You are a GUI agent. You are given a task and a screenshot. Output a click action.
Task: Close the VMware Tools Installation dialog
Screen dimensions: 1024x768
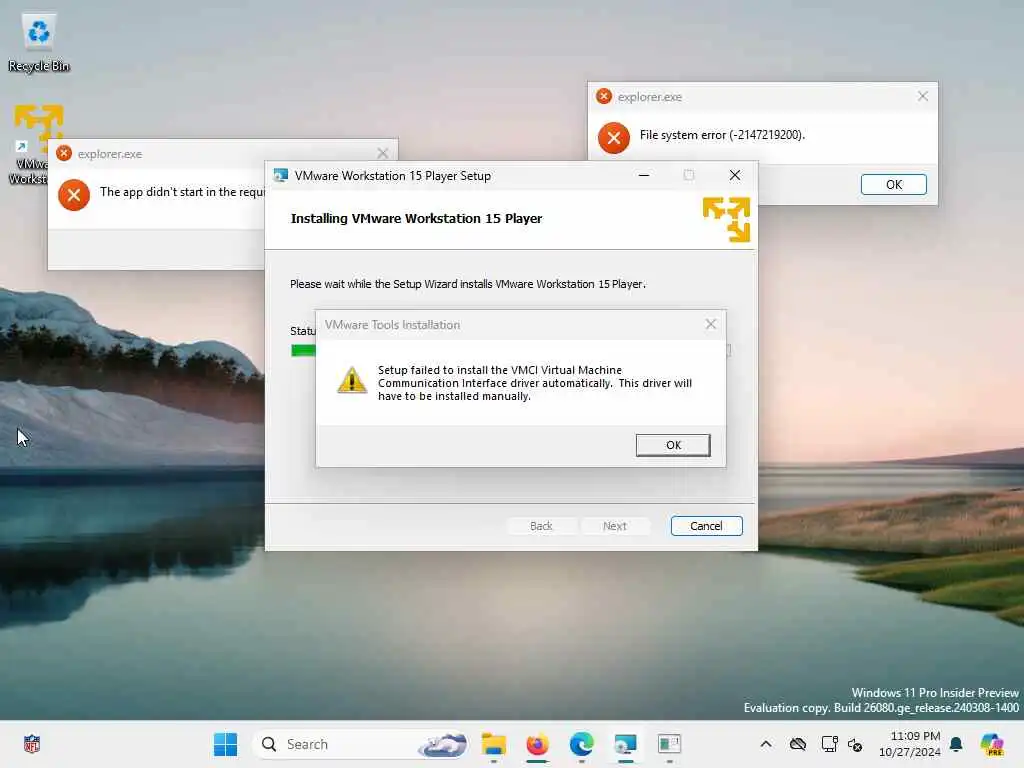click(711, 325)
